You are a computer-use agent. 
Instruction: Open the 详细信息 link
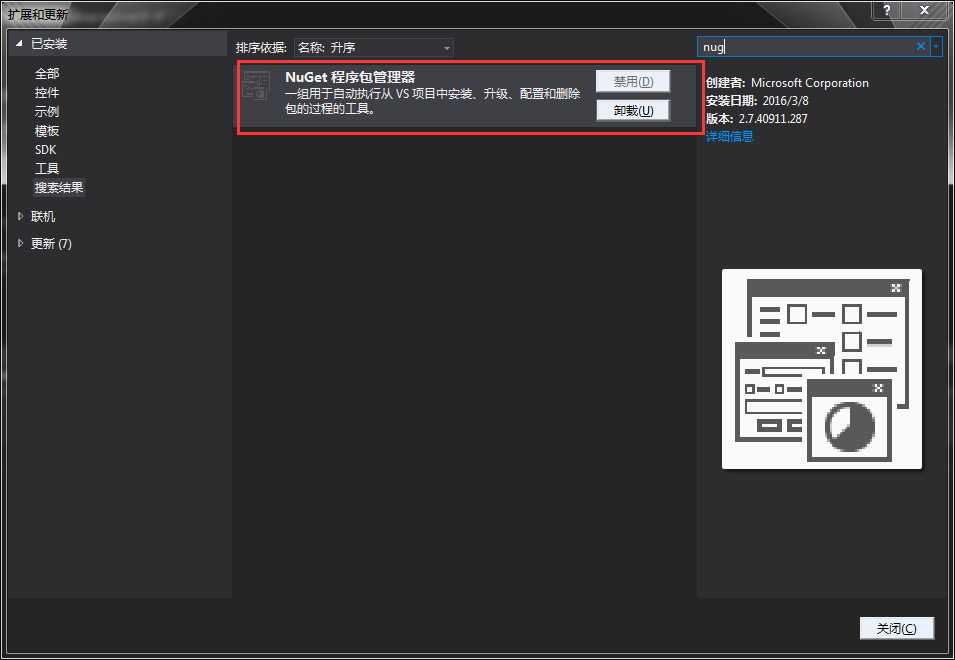[729, 136]
